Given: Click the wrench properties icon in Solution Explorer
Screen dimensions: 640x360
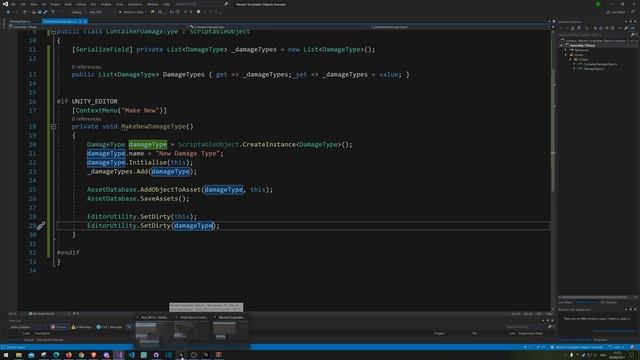Looking at the screenshot, I should coord(626,28).
